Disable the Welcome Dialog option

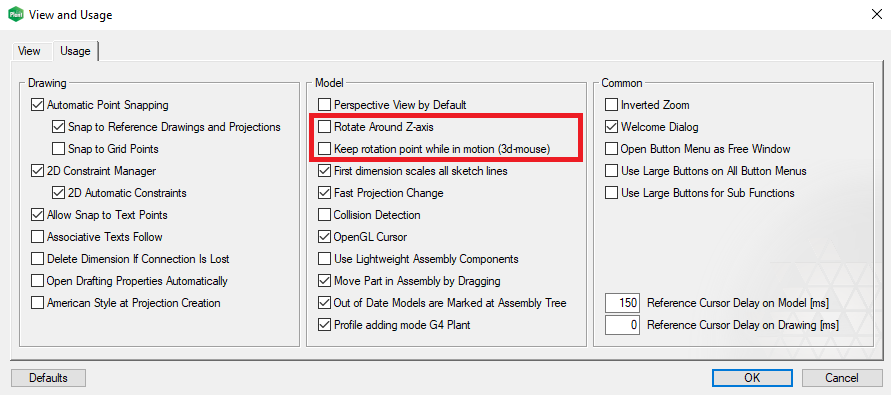point(611,127)
